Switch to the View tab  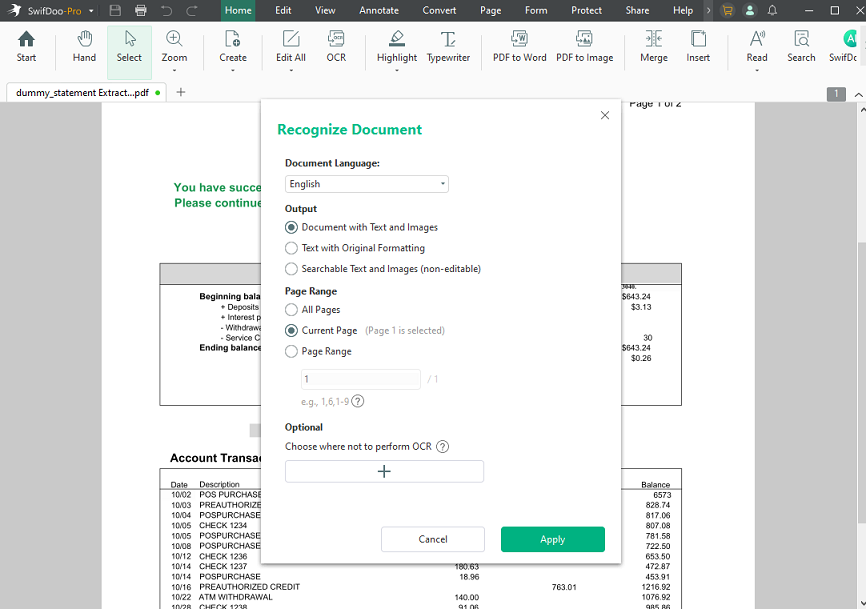point(325,10)
